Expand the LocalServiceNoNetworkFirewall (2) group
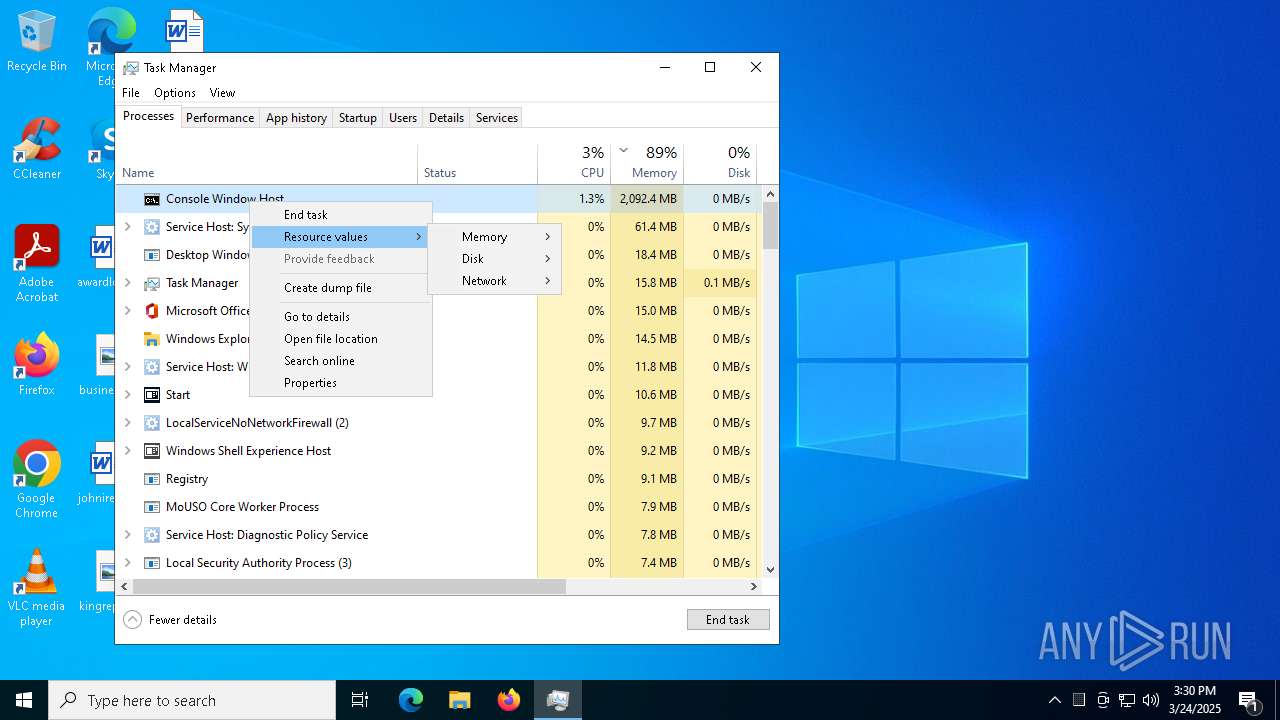This screenshot has height=720, width=1280. pos(127,423)
